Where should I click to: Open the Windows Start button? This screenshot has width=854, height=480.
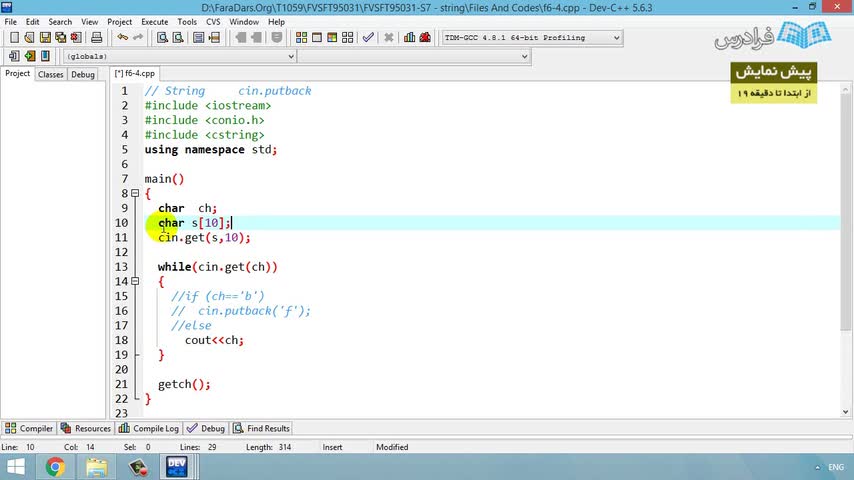16,467
